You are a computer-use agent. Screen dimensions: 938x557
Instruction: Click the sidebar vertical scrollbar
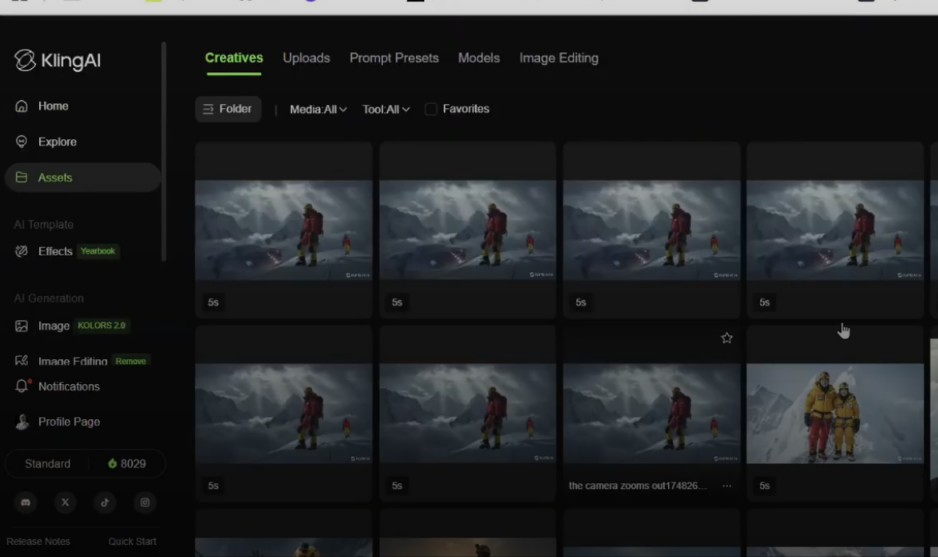click(x=164, y=150)
